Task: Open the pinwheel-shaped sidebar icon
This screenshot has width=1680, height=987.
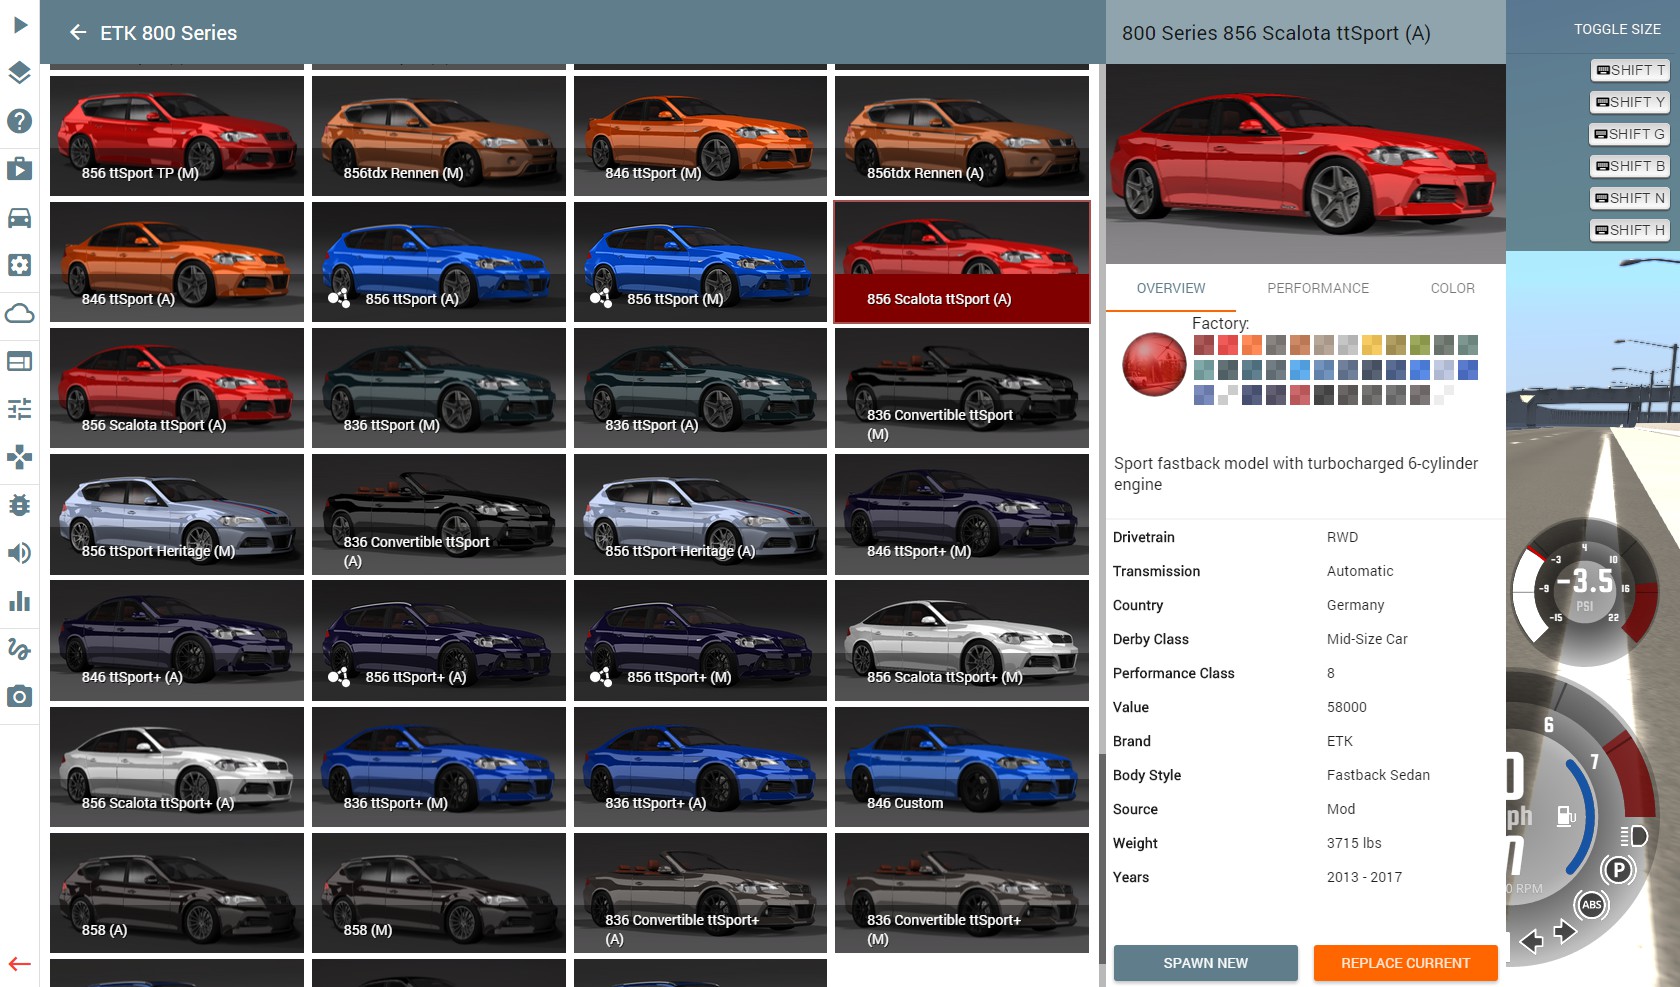Action: coord(20,457)
